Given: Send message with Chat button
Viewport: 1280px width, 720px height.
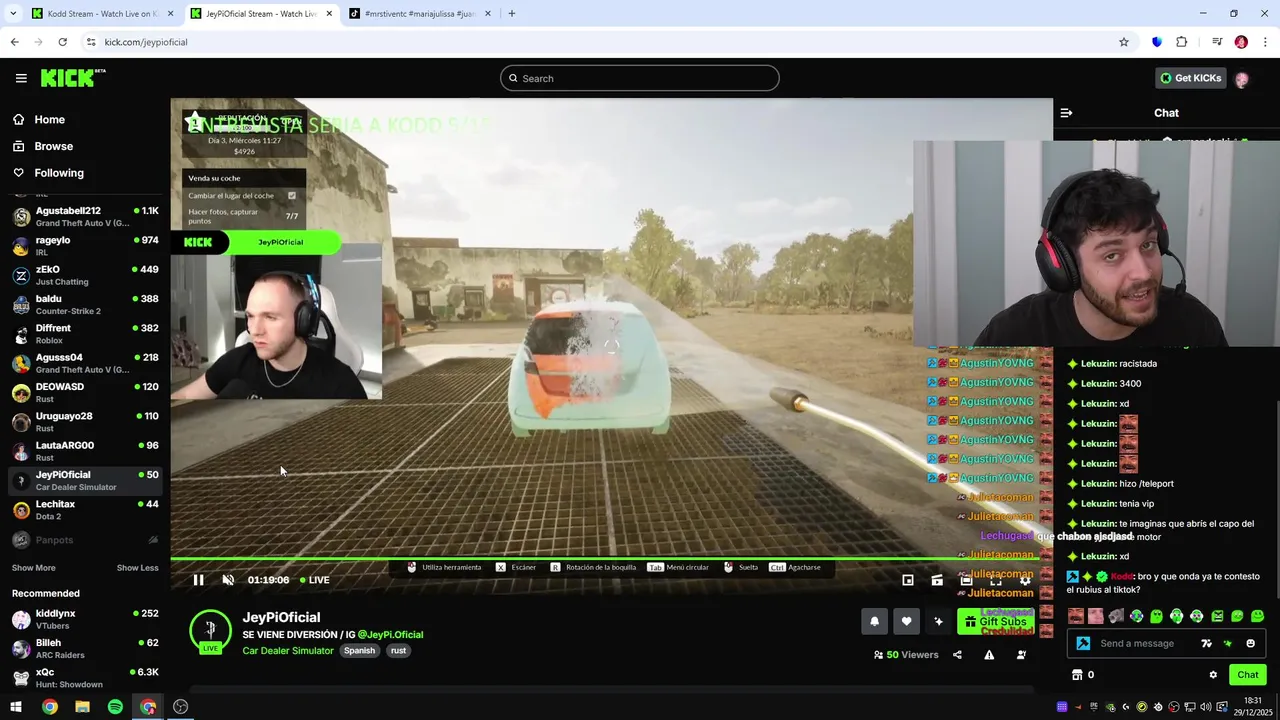Looking at the screenshot, I should click(1247, 675).
